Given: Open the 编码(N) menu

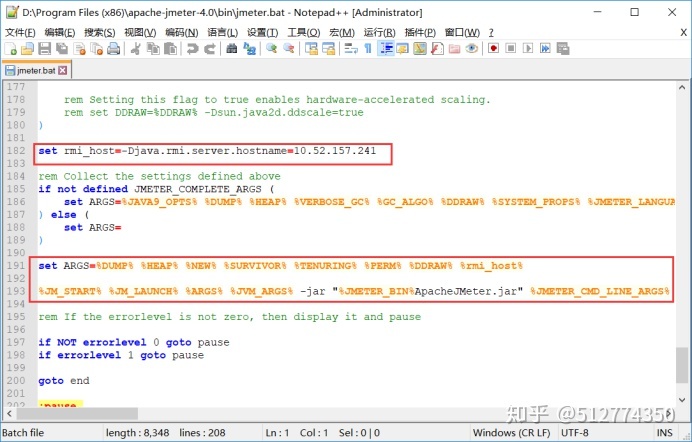Looking at the screenshot, I should [x=181, y=33].
